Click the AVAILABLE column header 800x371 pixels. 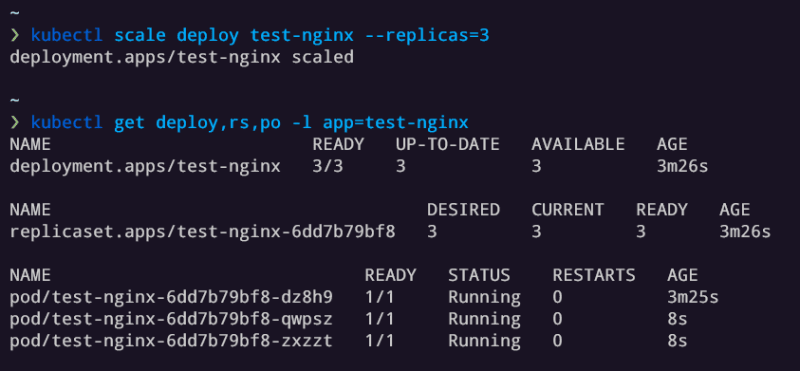[x=578, y=144]
